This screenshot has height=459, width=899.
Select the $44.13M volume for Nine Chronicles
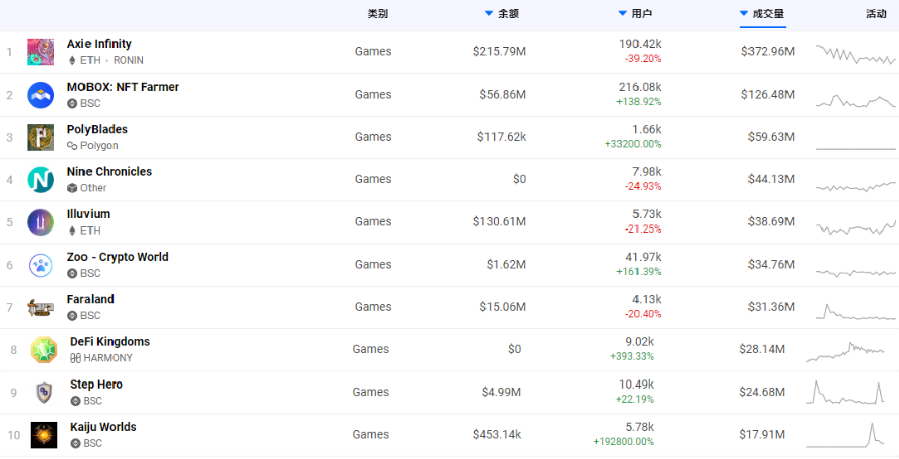(x=771, y=179)
